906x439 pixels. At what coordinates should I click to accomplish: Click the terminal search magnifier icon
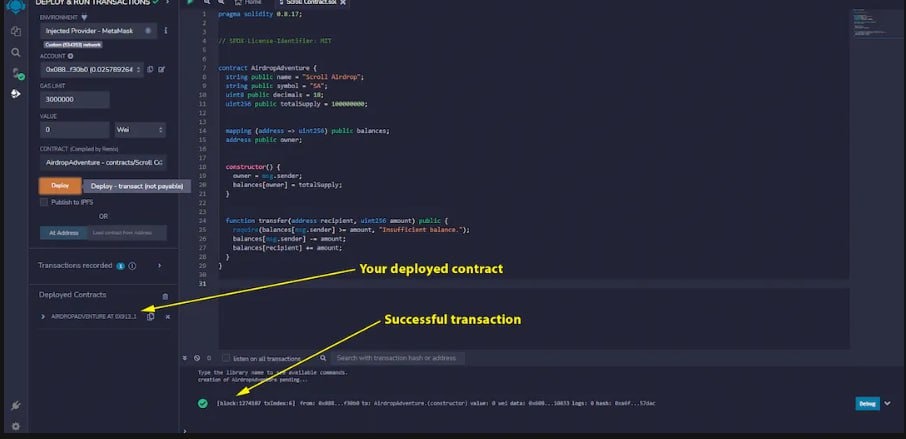323,358
